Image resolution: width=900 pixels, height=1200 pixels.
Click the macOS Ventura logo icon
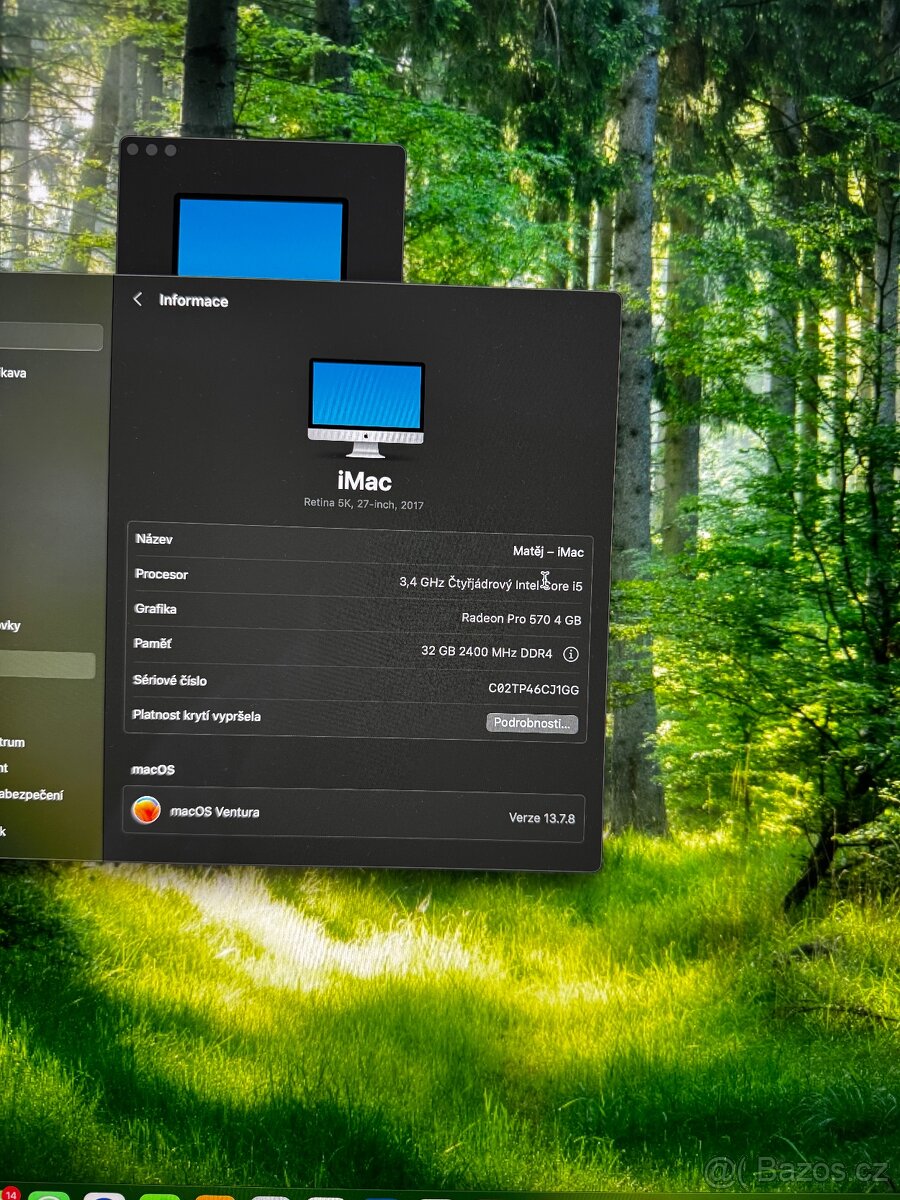pyautogui.click(x=147, y=810)
